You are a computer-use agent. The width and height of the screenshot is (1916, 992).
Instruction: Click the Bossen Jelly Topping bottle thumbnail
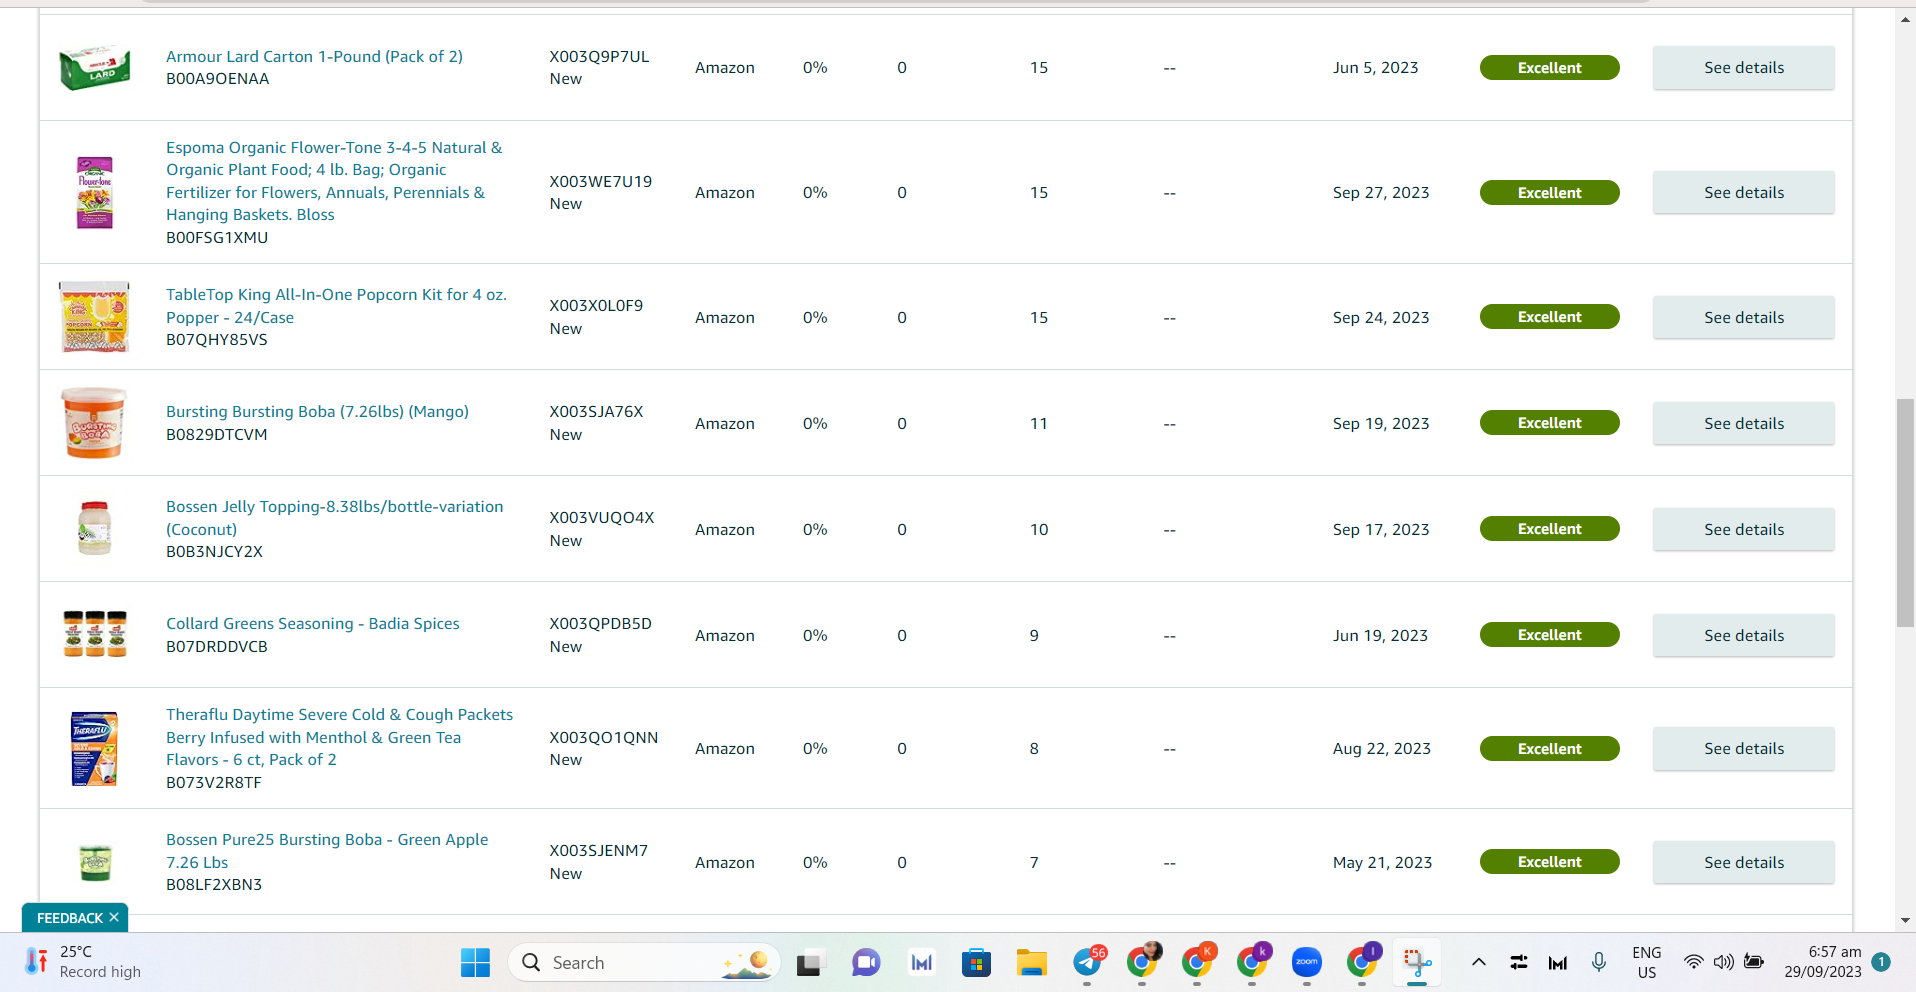[95, 528]
